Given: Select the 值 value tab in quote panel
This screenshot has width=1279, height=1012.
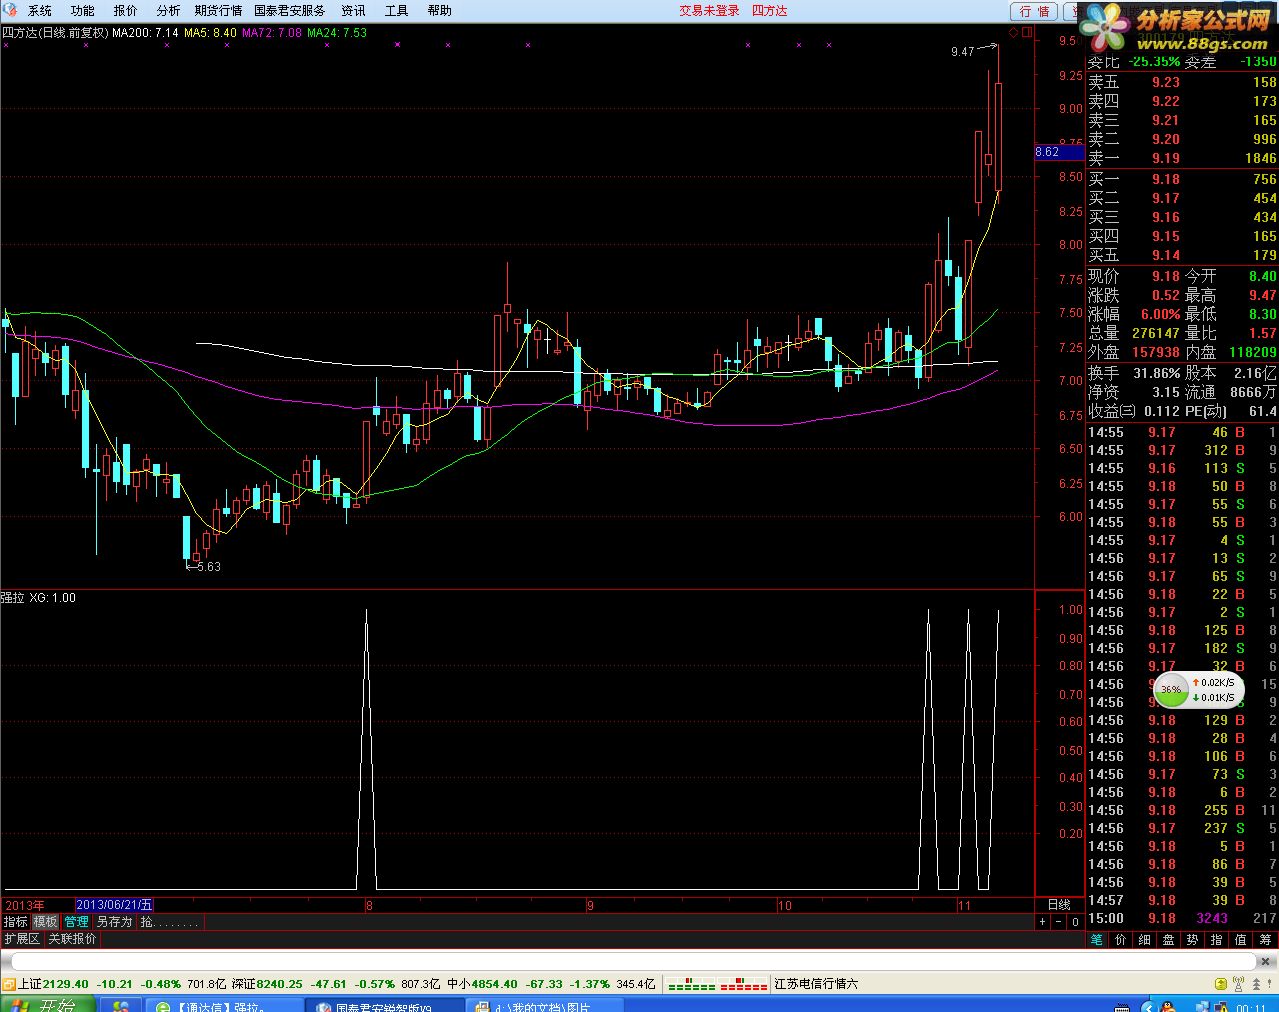Looking at the screenshot, I should pos(1240,940).
